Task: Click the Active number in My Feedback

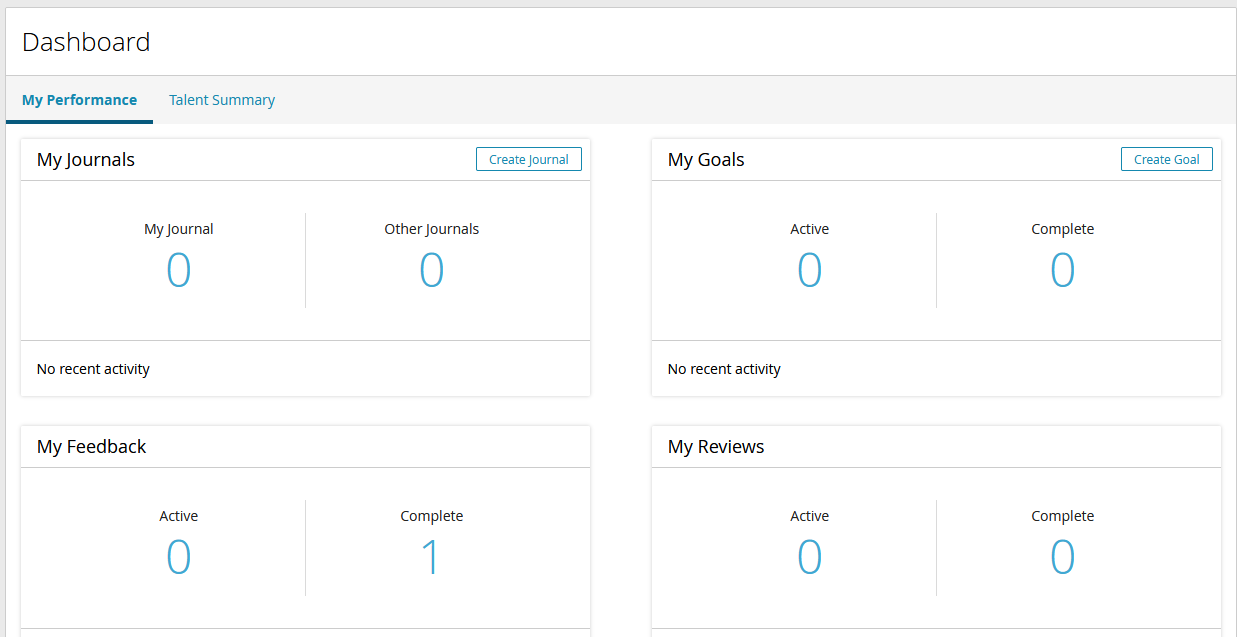Action: [x=178, y=558]
